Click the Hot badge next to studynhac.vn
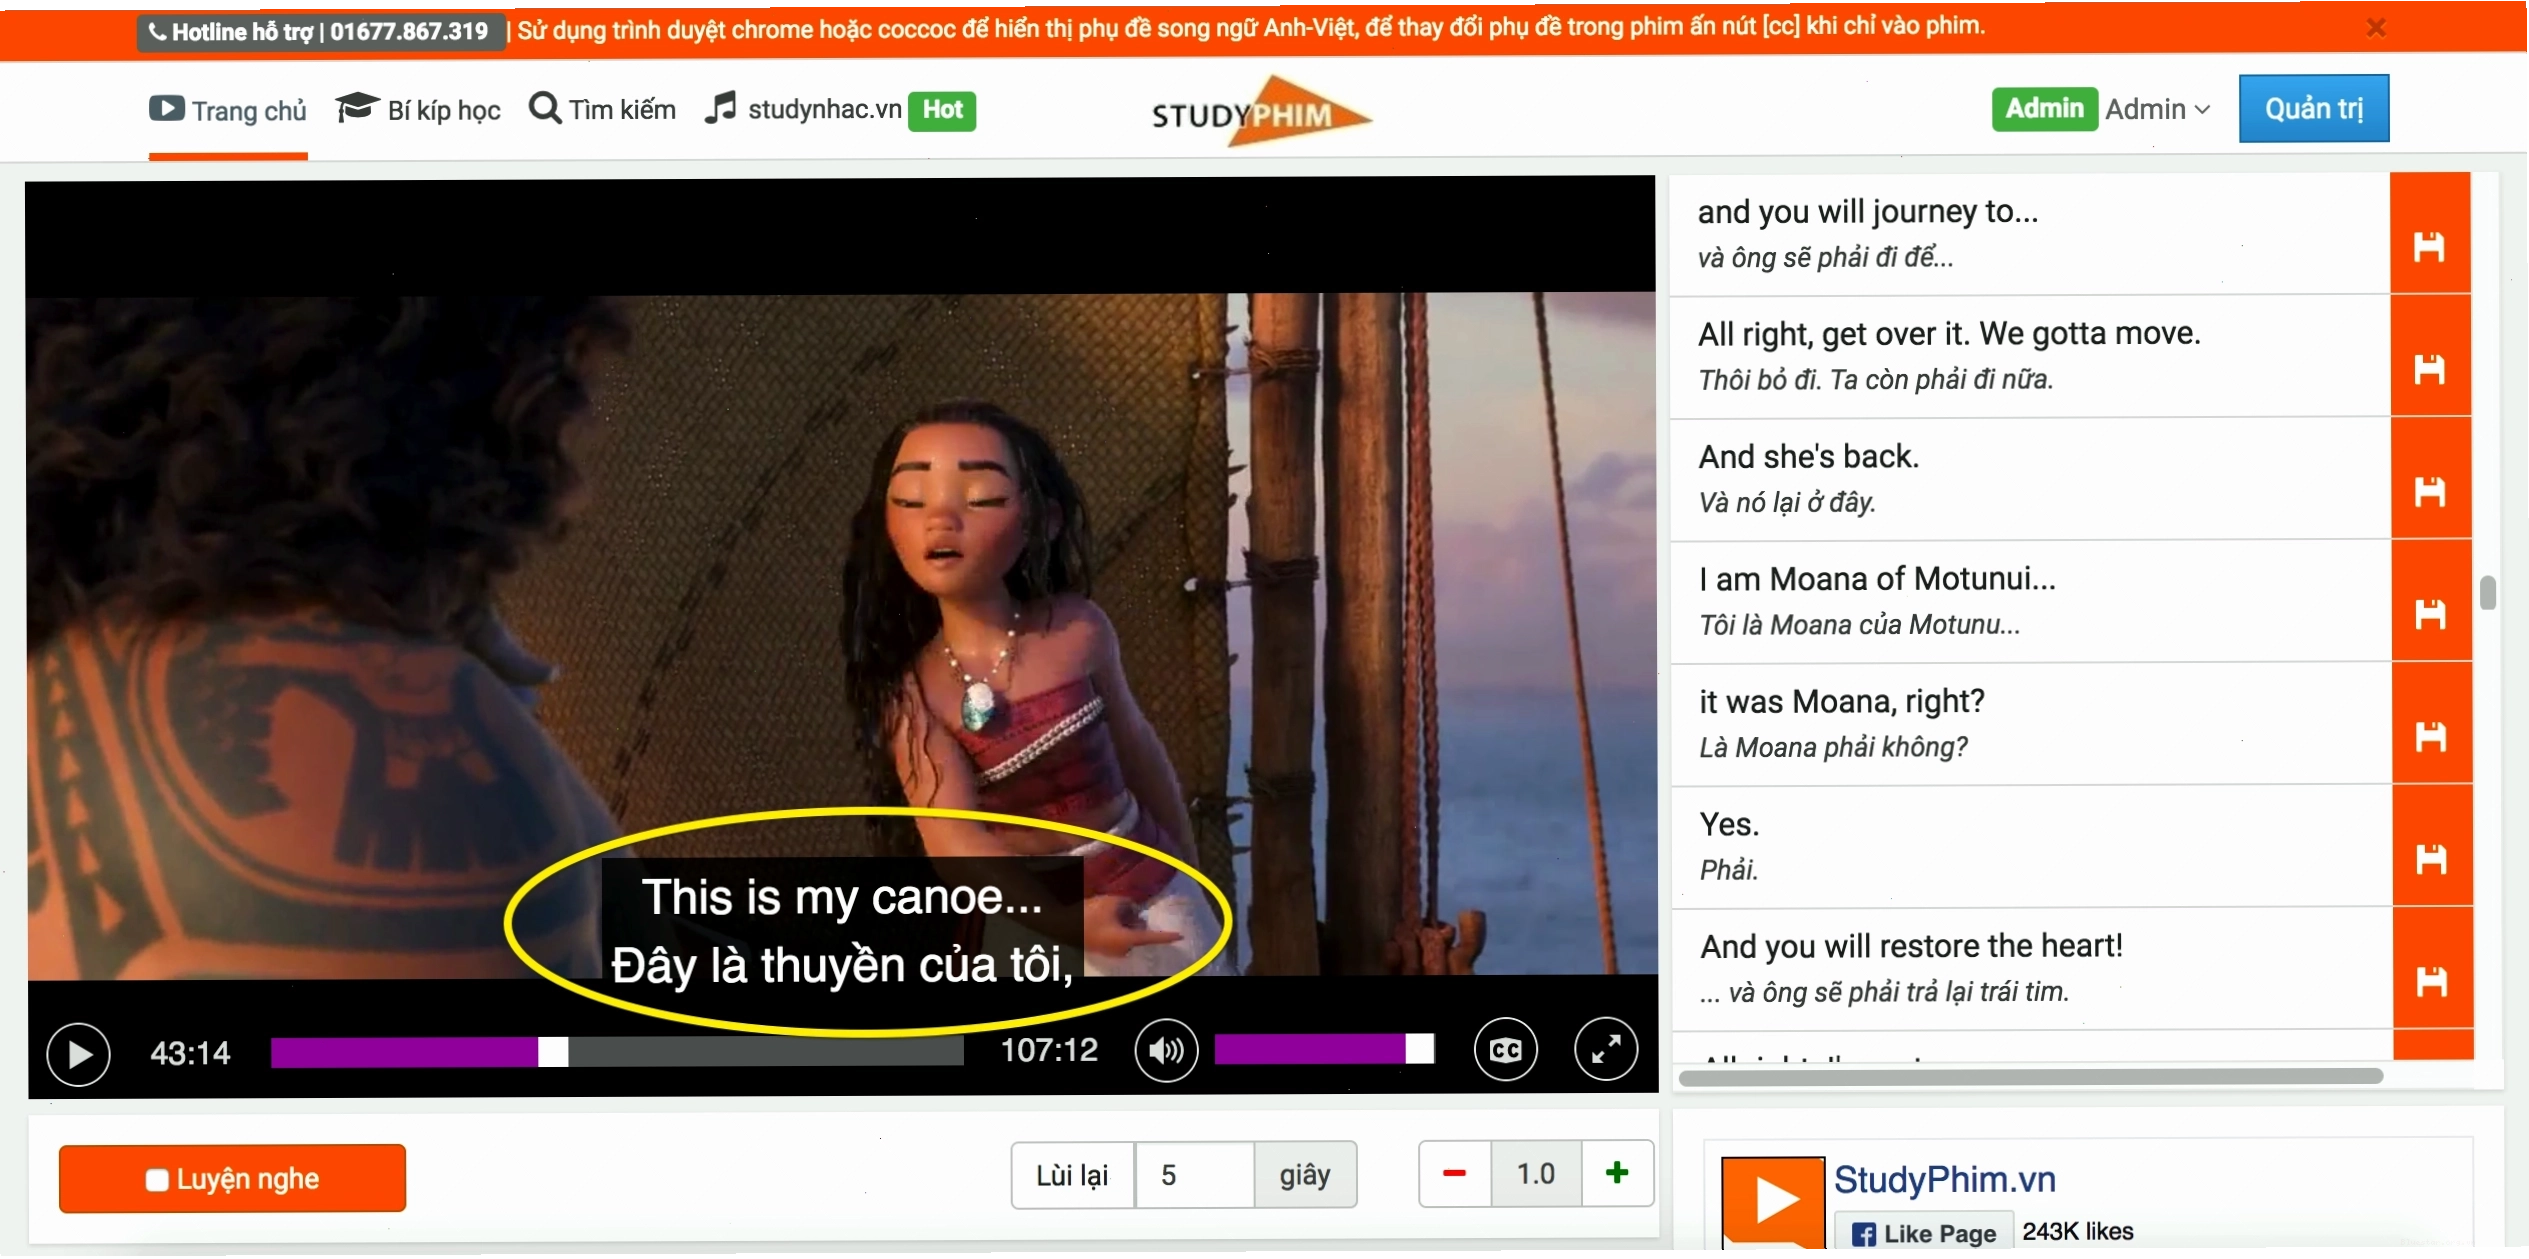The height and width of the screenshot is (1259, 2529). pos(941,110)
